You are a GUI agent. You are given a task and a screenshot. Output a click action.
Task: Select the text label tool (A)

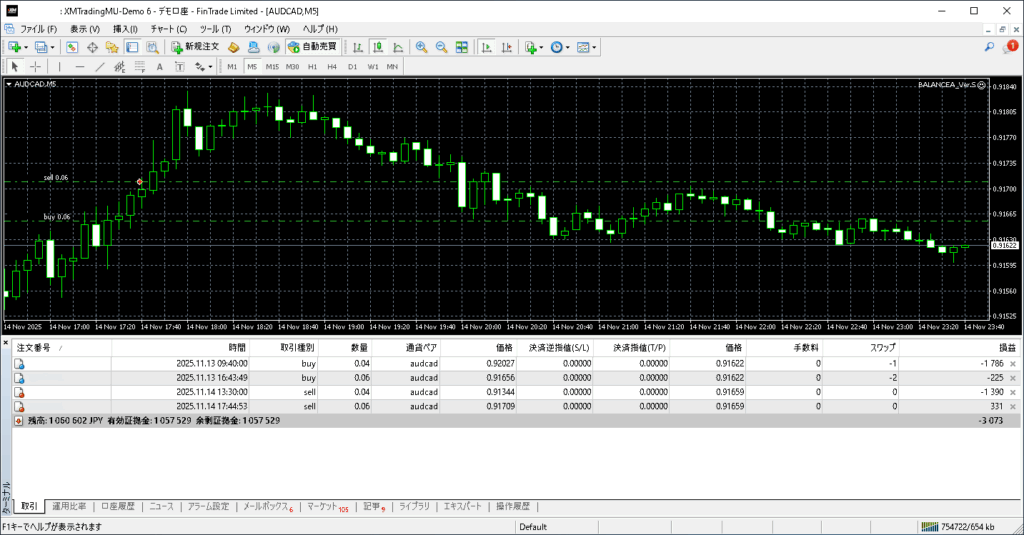click(x=160, y=67)
